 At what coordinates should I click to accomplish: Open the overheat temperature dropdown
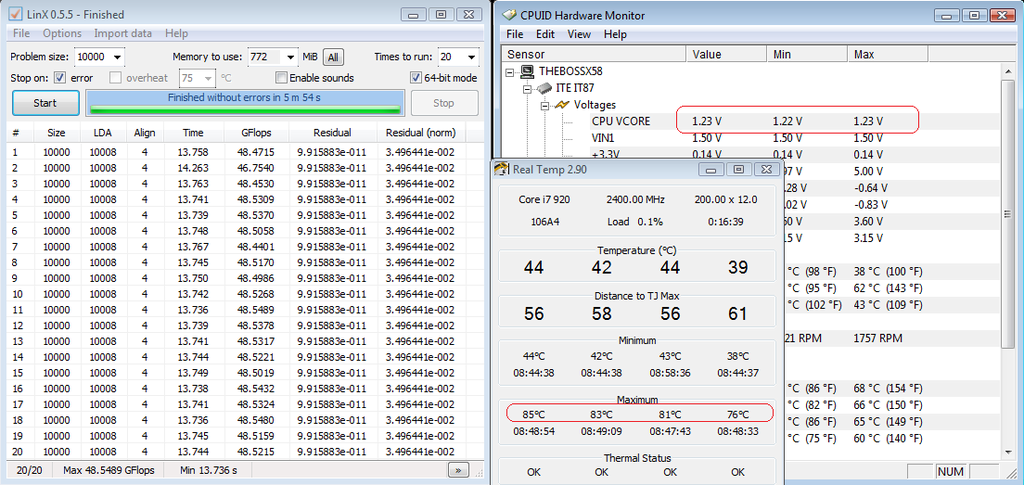pyautogui.click(x=208, y=78)
